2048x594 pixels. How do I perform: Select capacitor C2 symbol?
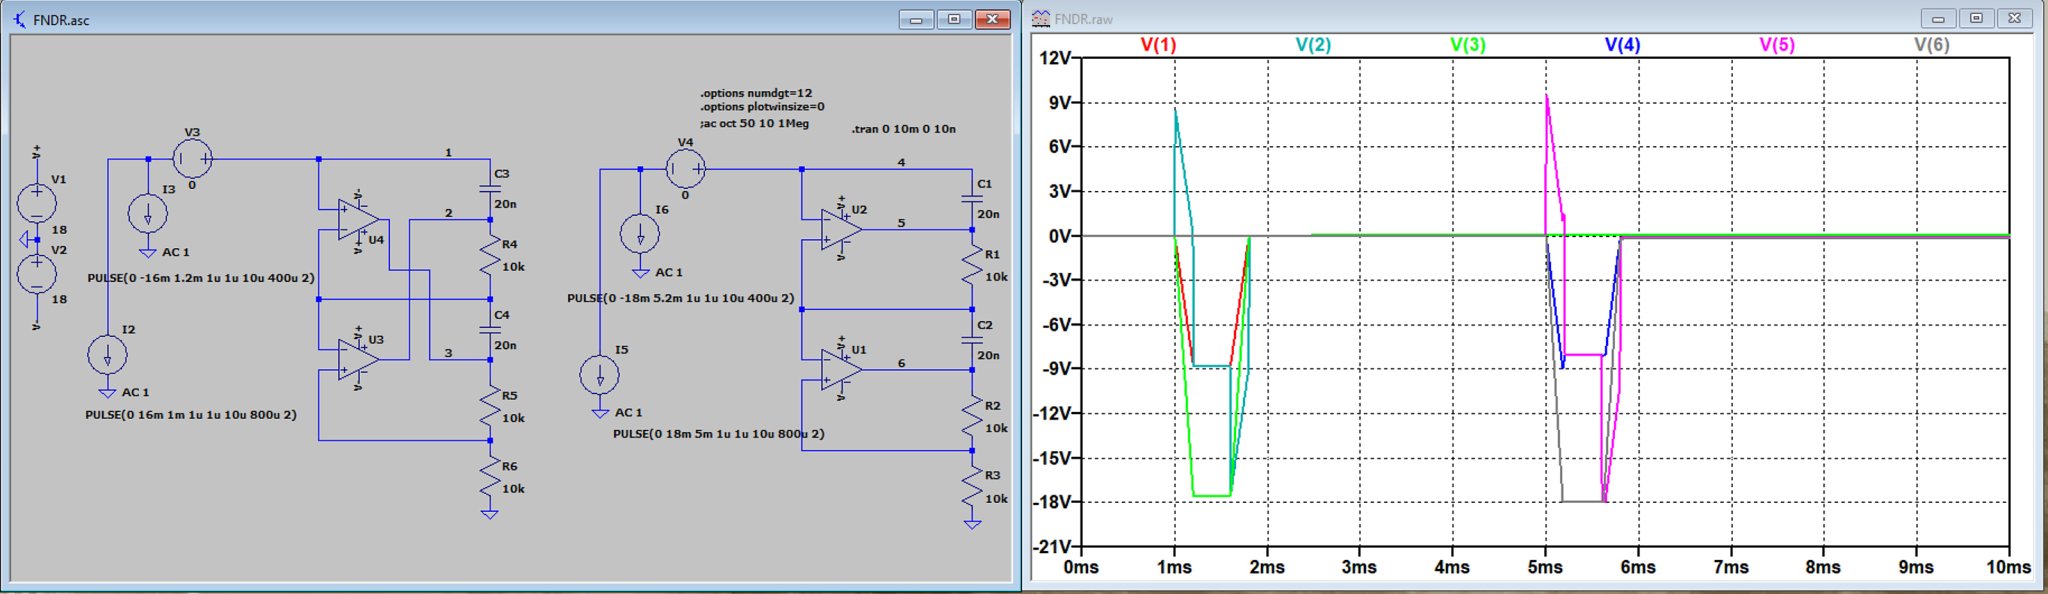[x=972, y=340]
